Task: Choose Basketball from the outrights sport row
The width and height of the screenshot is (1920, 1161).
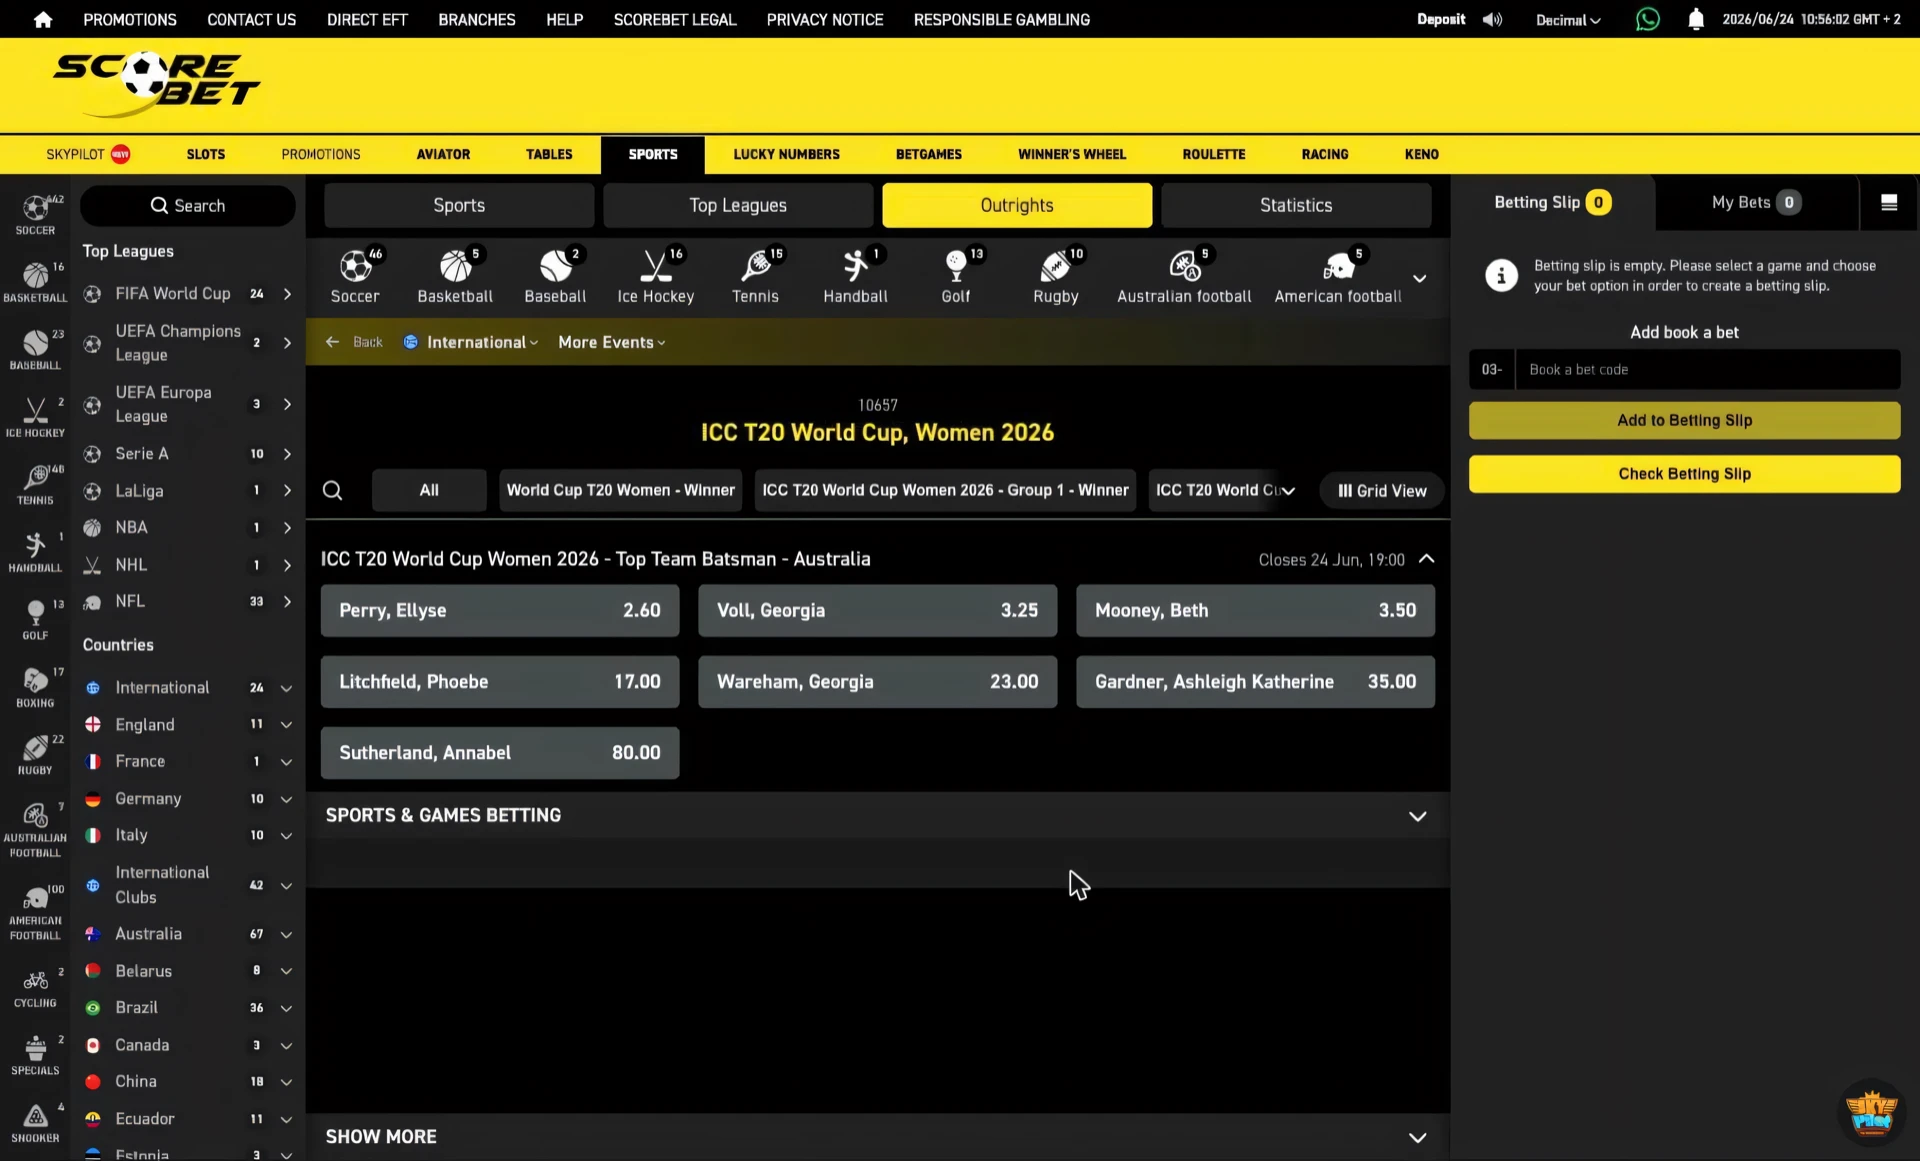Action: (455, 277)
